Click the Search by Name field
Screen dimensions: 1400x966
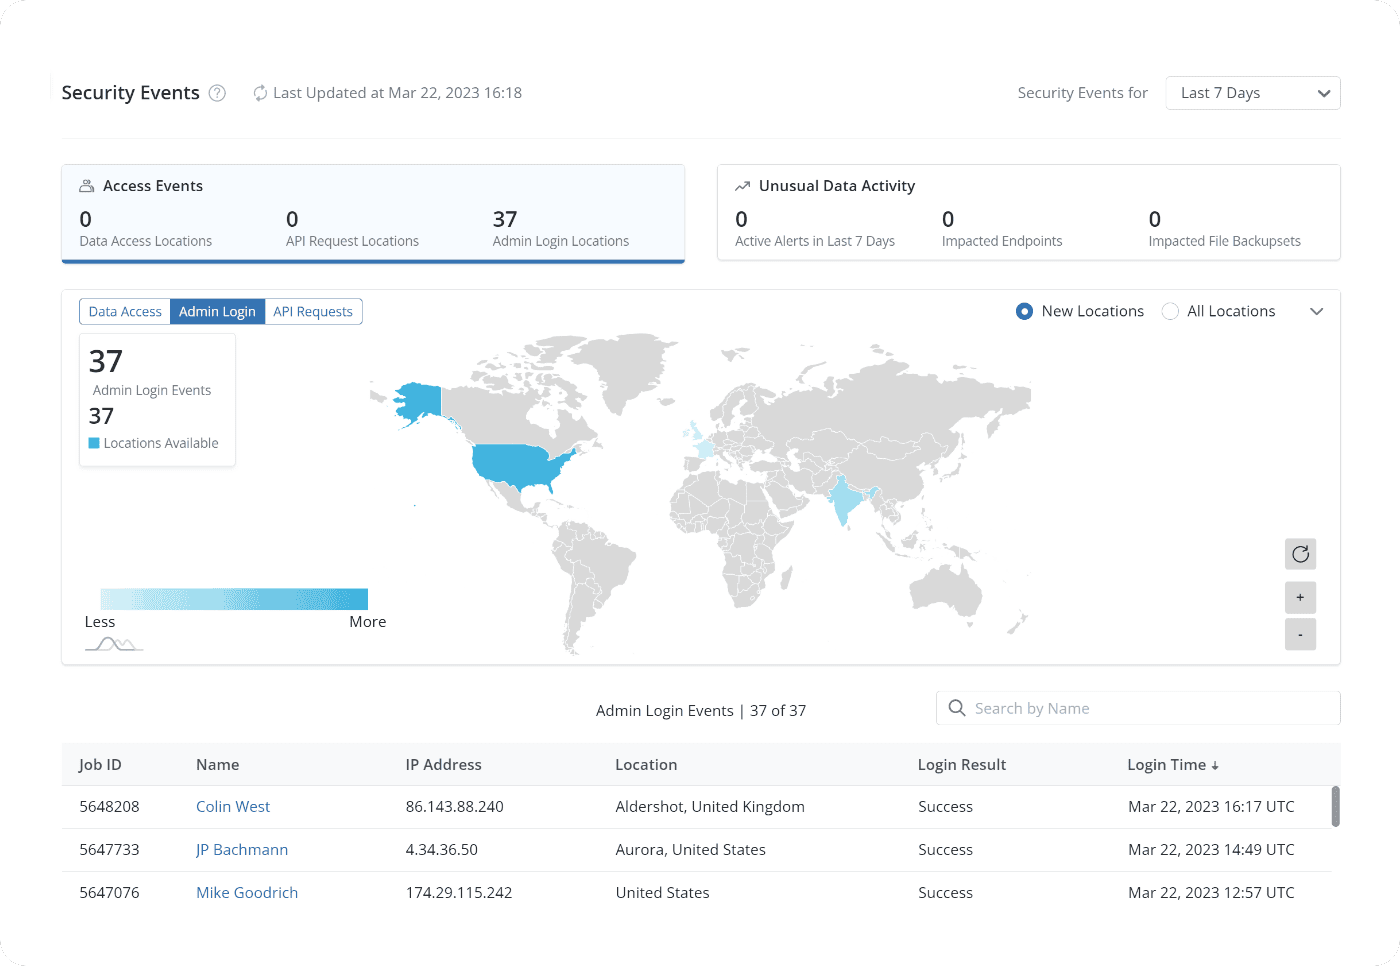1150,708
